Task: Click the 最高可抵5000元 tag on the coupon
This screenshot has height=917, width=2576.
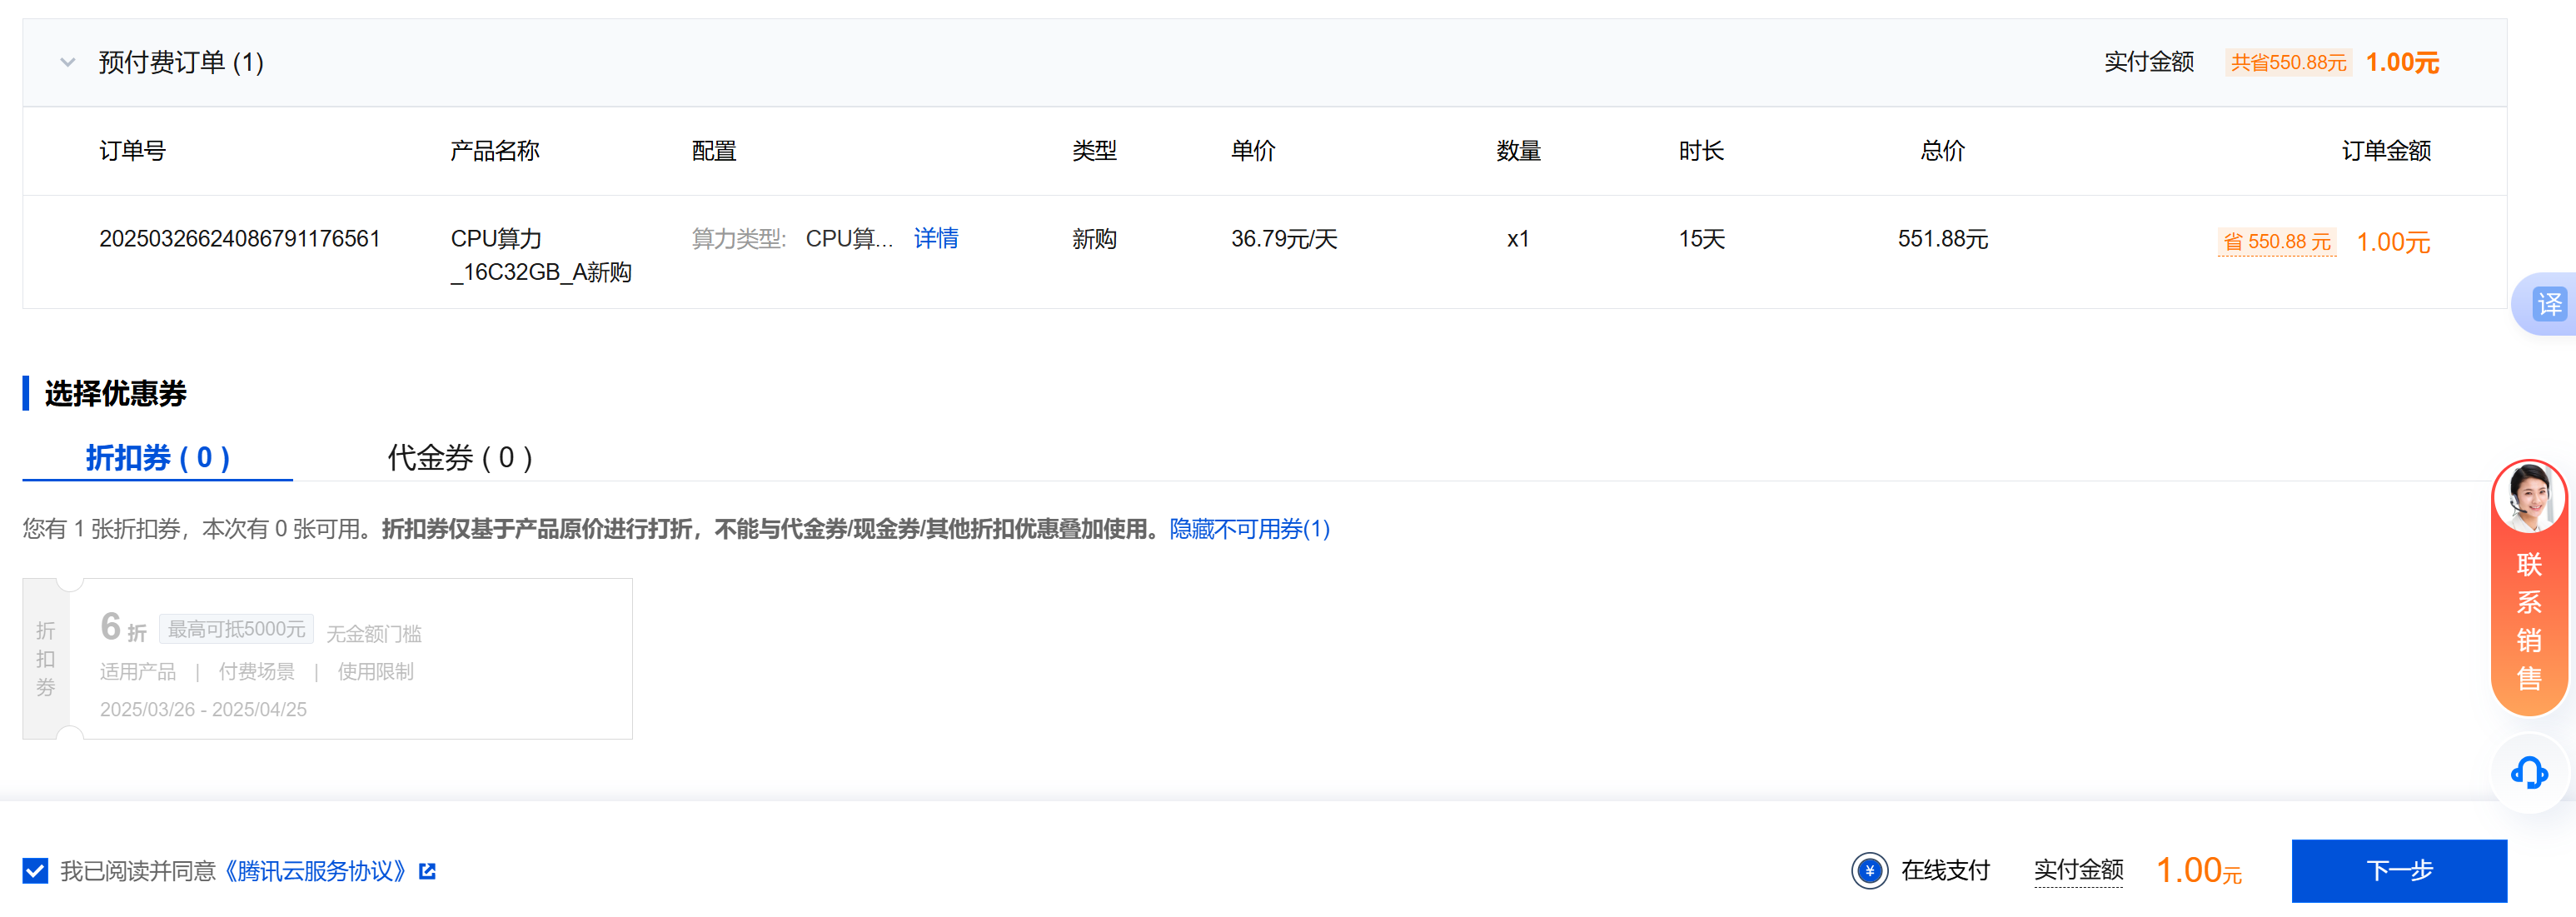Action: tap(238, 628)
